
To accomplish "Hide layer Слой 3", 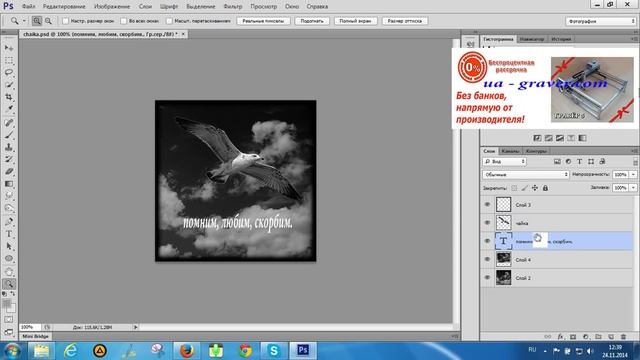I will (487, 204).
